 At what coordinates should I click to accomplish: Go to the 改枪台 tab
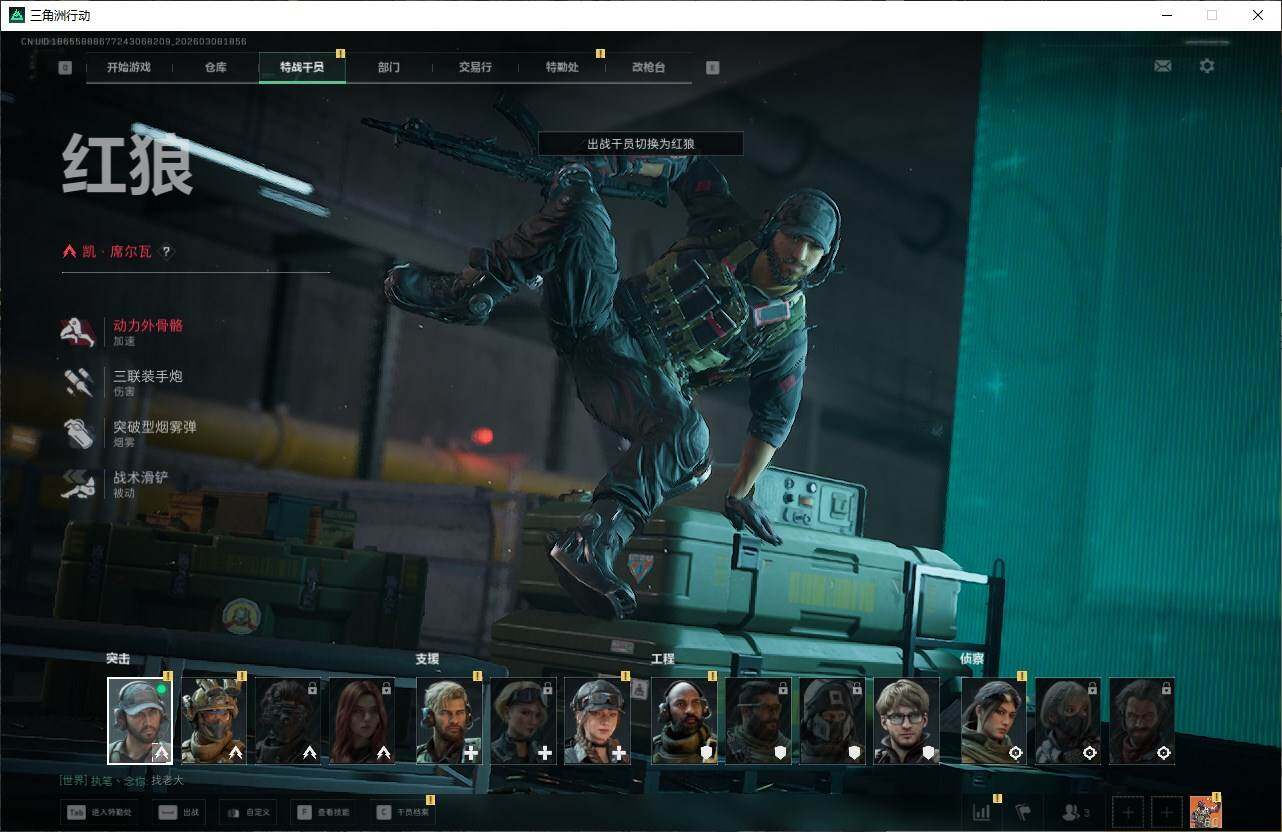(648, 67)
